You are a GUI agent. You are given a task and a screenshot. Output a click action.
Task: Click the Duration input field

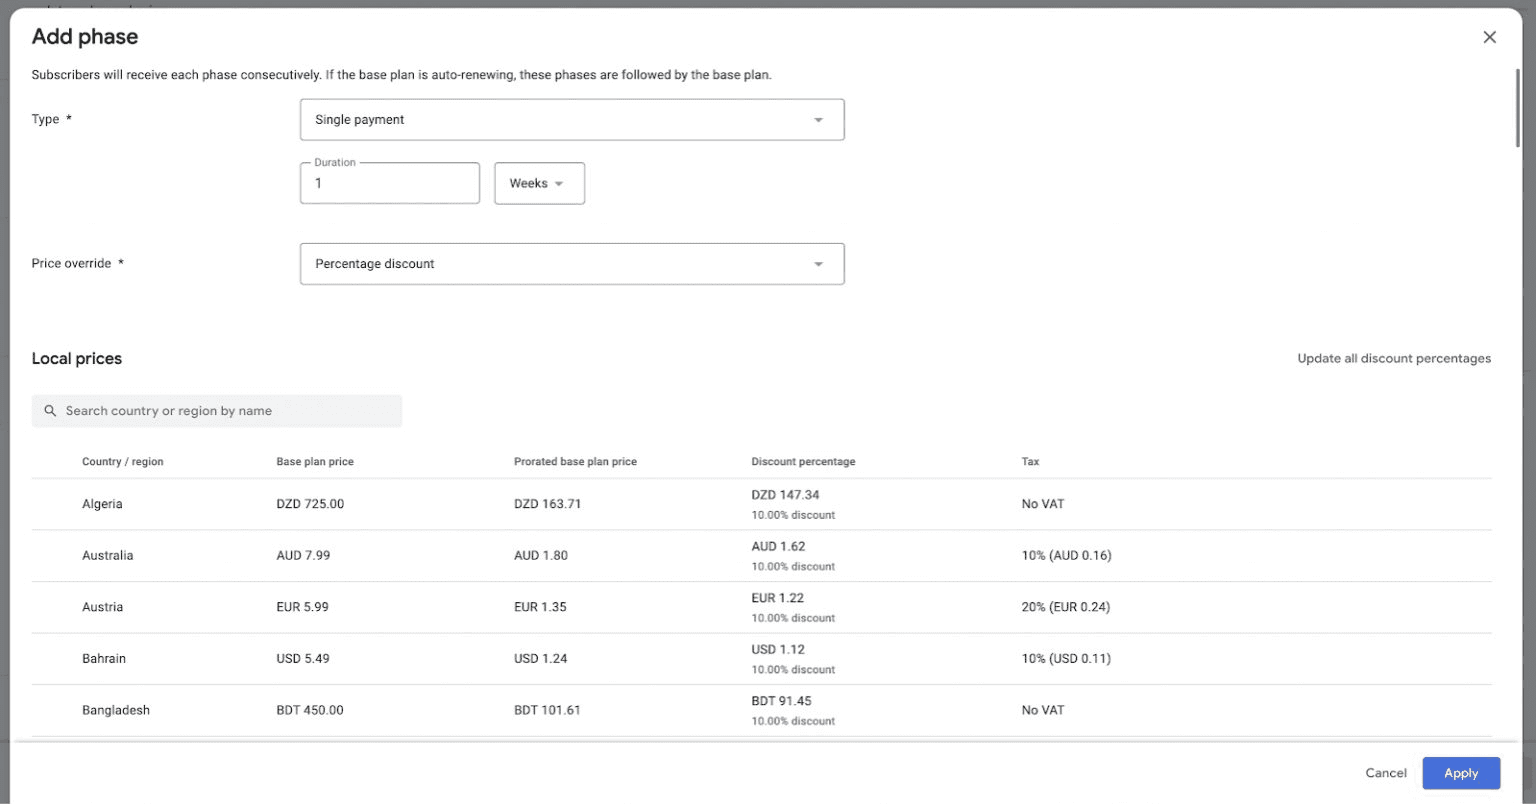389,183
